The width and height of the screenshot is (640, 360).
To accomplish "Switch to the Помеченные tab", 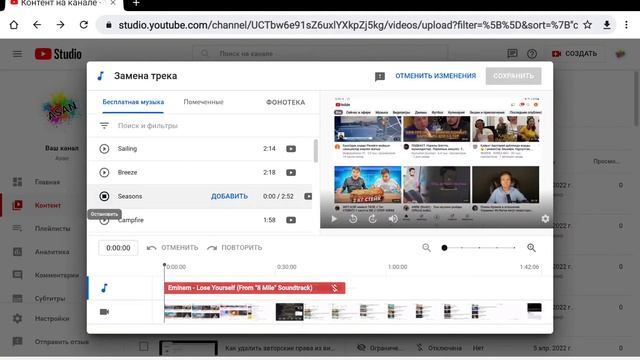I will point(203,102).
